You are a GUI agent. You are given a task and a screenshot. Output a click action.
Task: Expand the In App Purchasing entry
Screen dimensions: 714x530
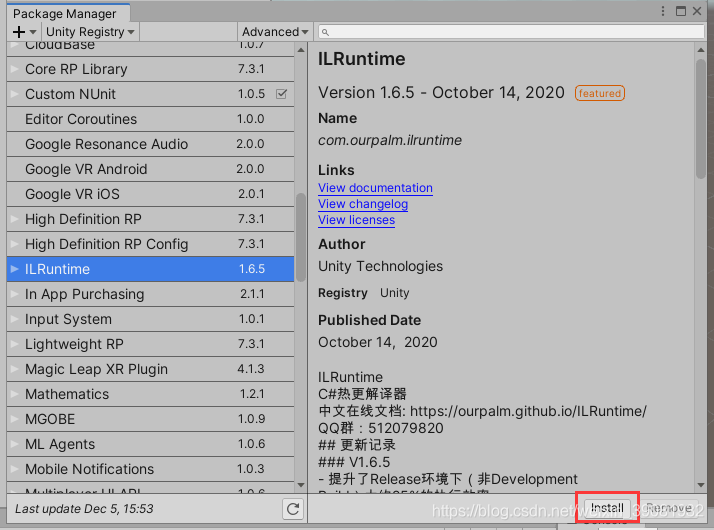(x=15, y=294)
